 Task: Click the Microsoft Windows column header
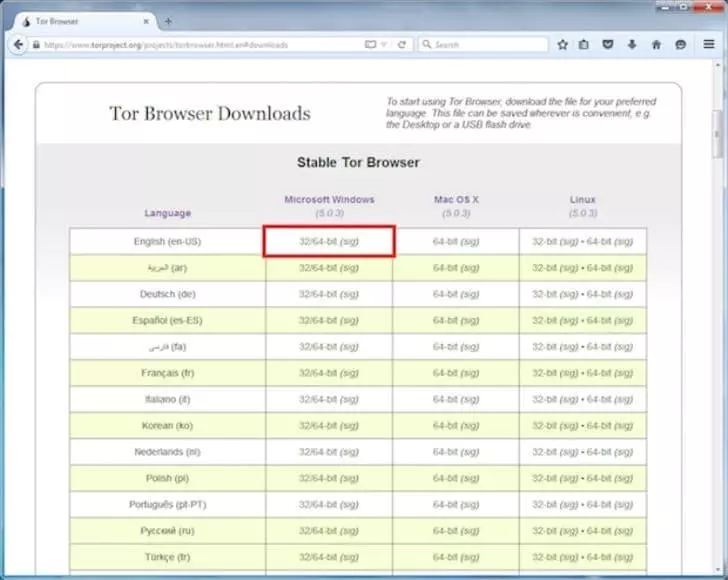329,200
